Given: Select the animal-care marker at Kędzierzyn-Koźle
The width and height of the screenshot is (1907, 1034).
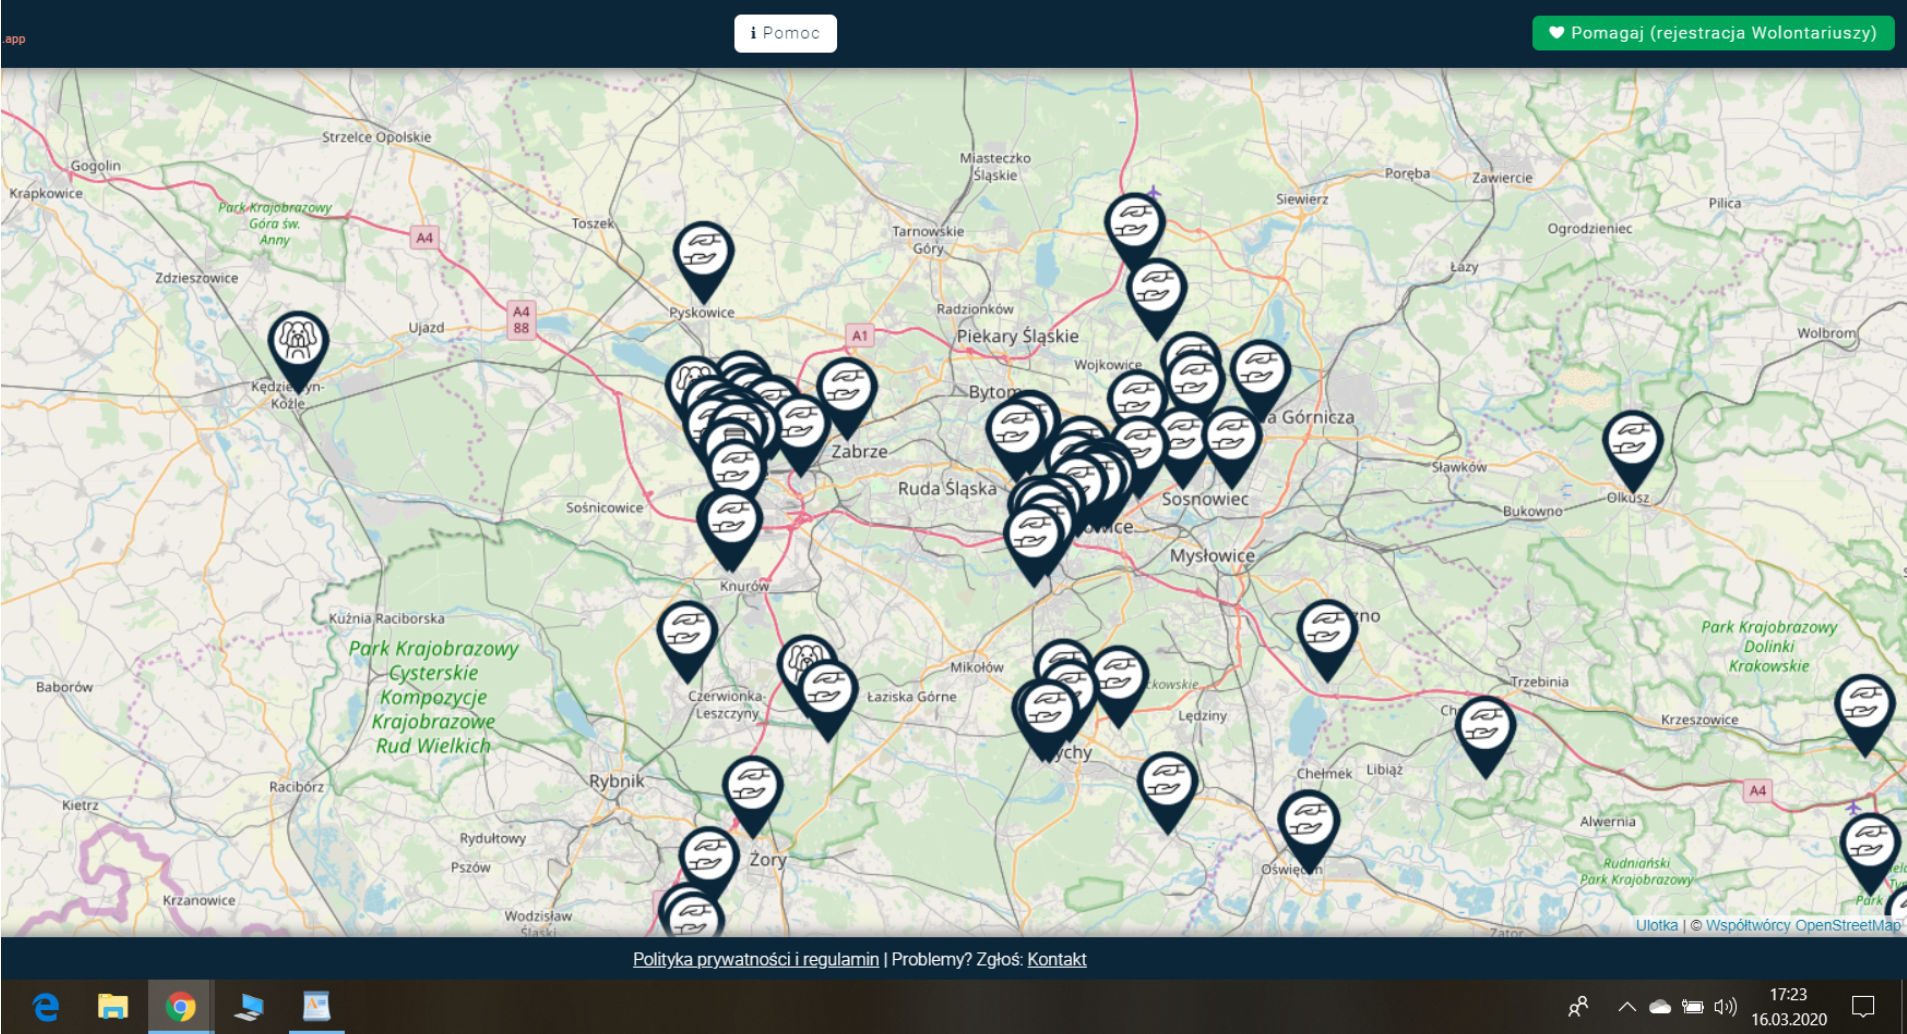Looking at the screenshot, I should click(x=298, y=342).
